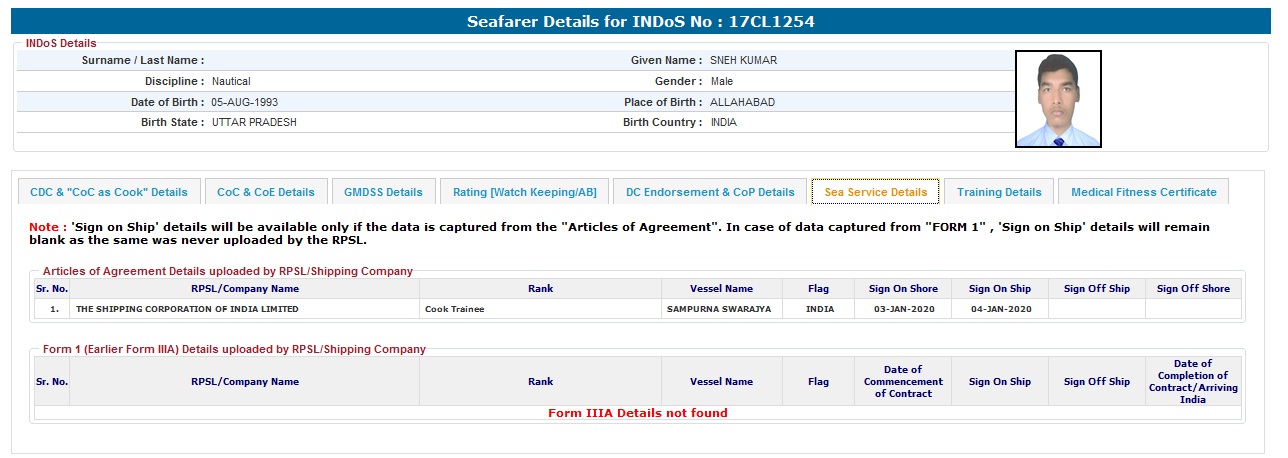The width and height of the screenshot is (1288, 458).
Task: Select the 03-JAN-2020 sign on shore date
Action: point(904,309)
